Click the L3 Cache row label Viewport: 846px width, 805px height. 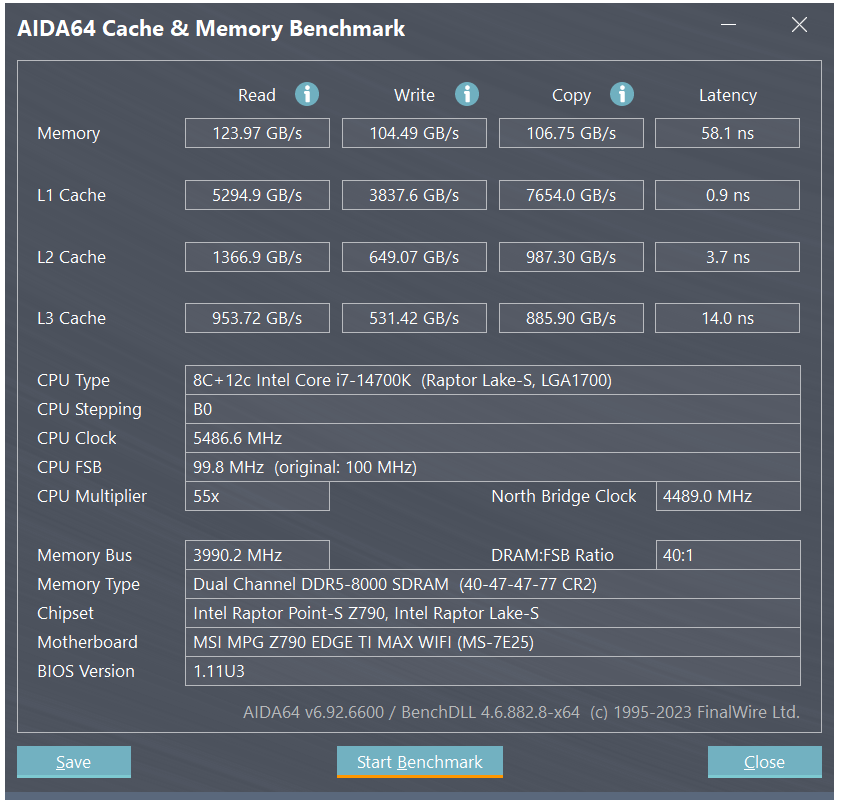71,318
